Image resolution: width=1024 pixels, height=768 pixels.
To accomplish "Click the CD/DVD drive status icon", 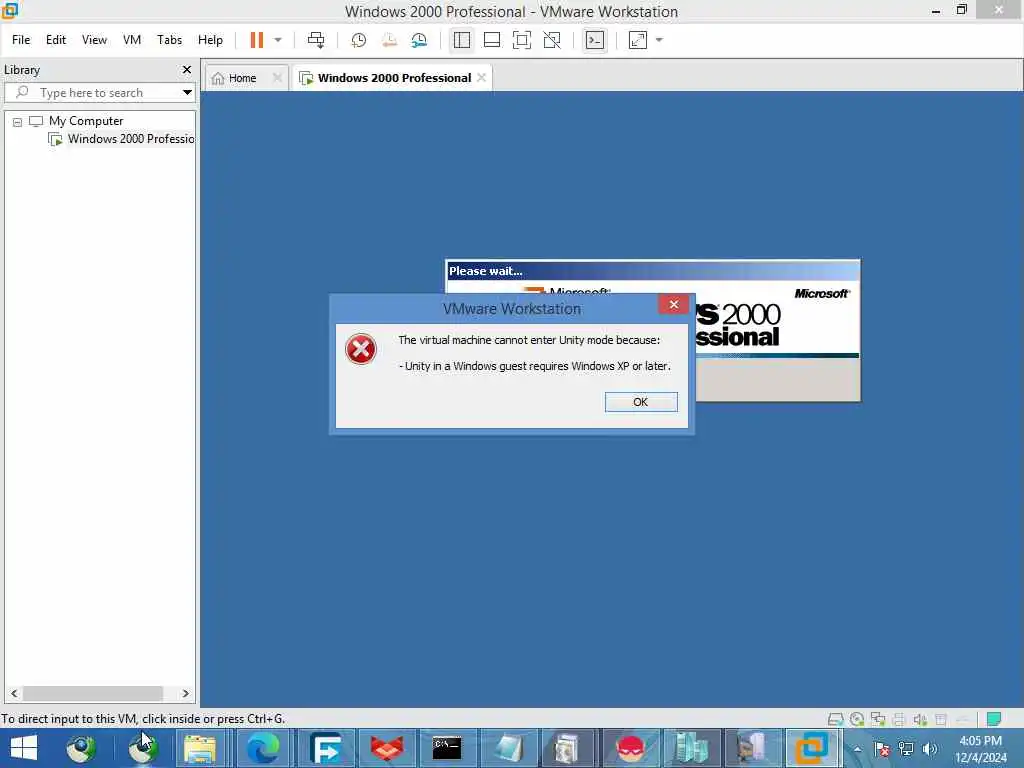I will [857, 719].
